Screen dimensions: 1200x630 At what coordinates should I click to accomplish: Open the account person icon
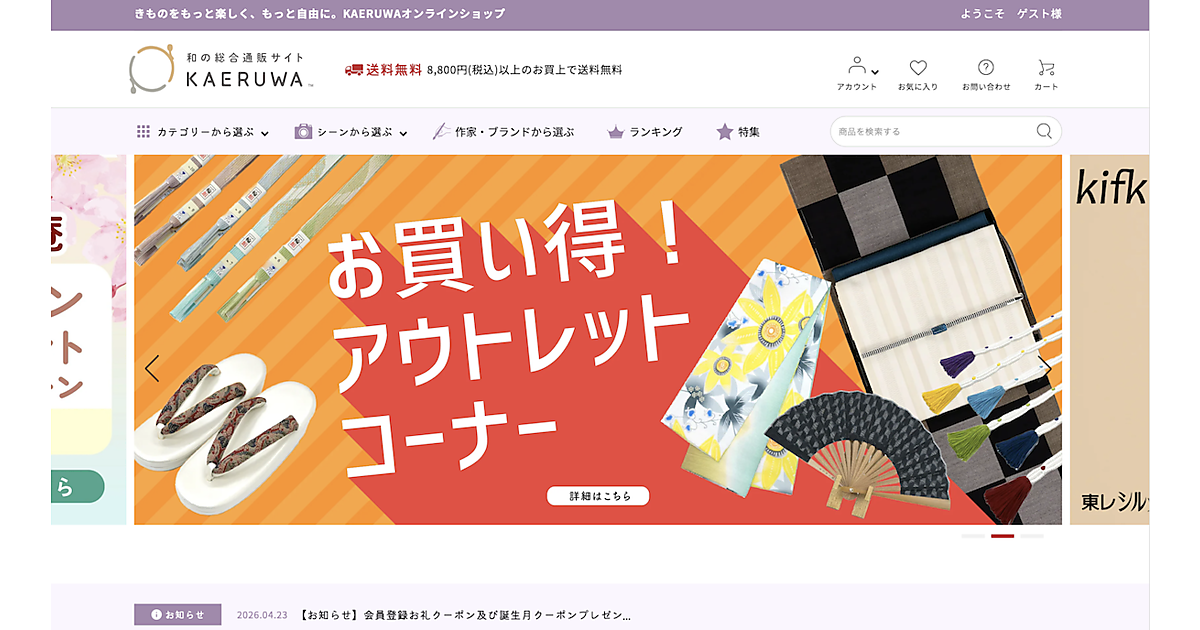[856, 66]
